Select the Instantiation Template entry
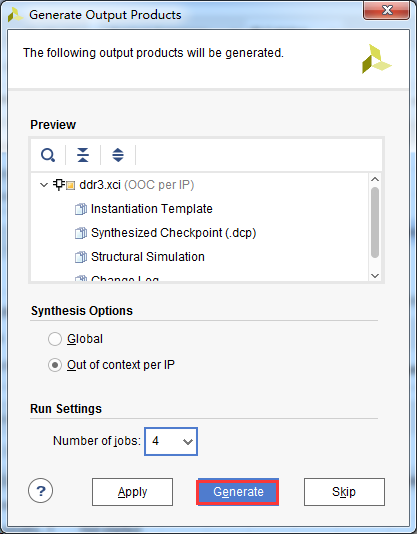The image size is (417, 534). pos(152,209)
